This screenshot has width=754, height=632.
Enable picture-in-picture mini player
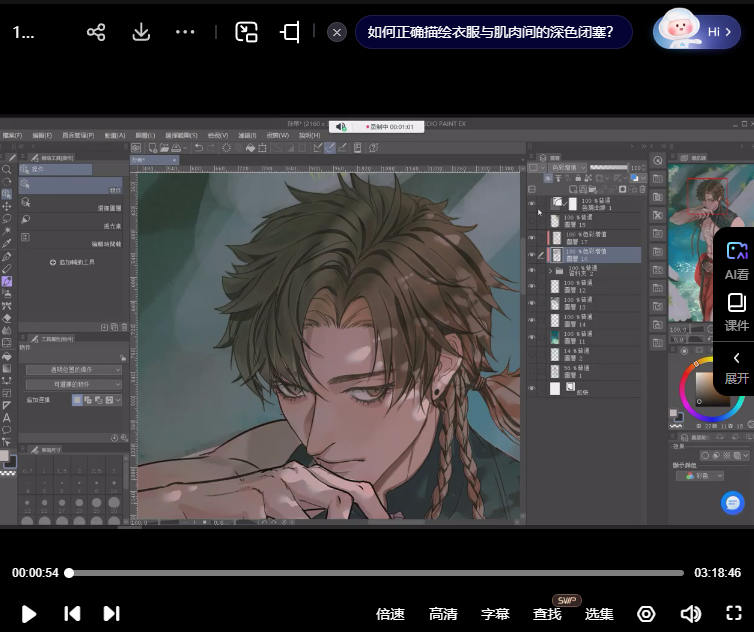[246, 32]
